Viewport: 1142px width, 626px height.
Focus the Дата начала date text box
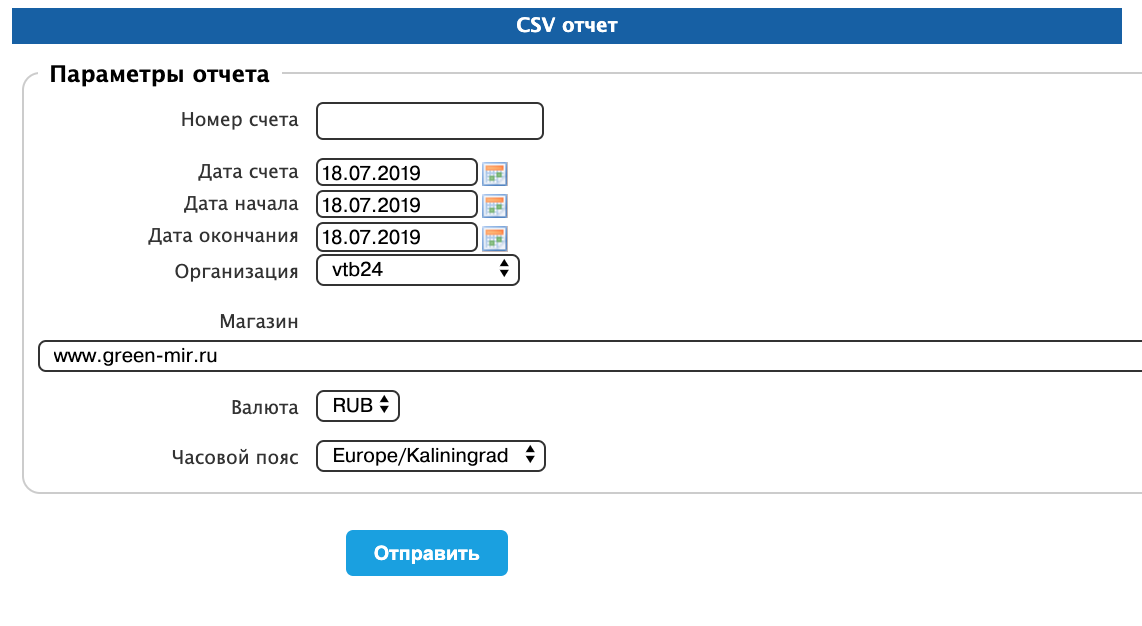(396, 205)
